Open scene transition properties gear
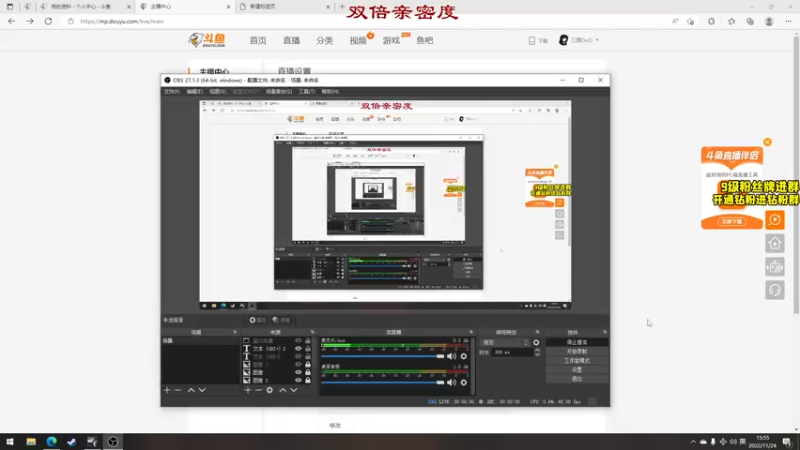Image resolution: width=800 pixels, height=450 pixels. pos(536,342)
